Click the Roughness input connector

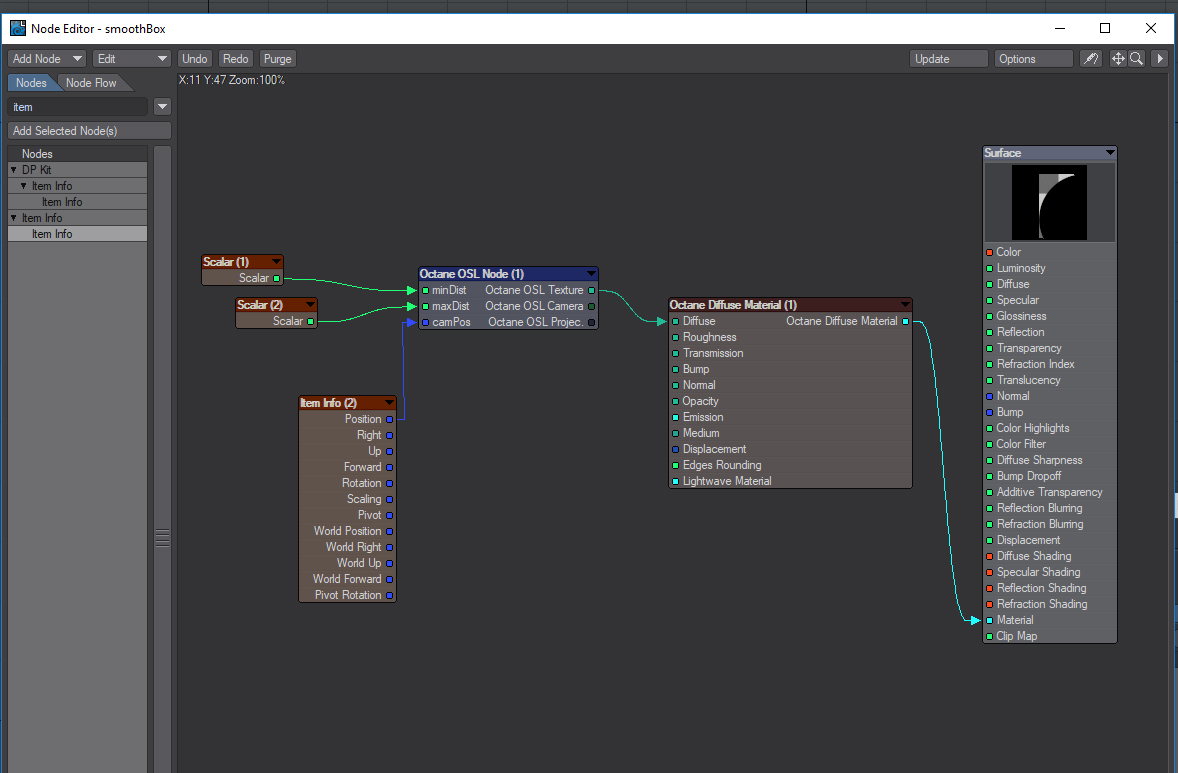point(675,337)
